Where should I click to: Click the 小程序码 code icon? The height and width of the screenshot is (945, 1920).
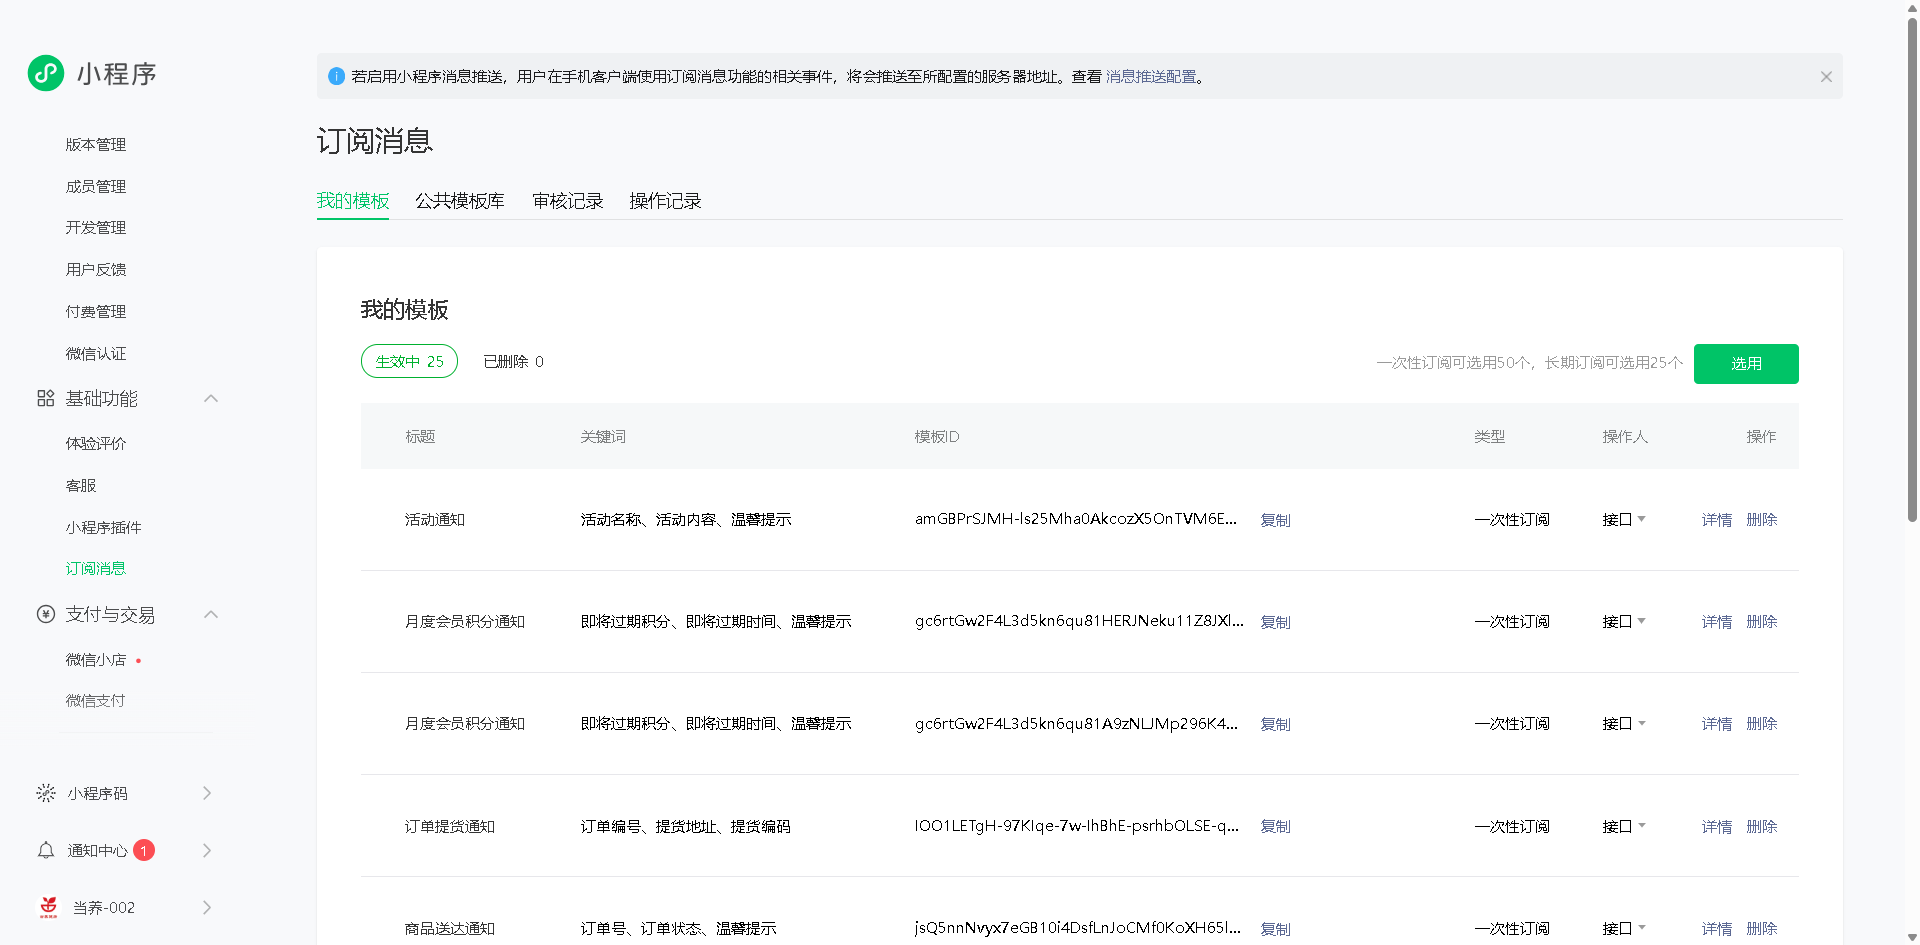[45, 794]
